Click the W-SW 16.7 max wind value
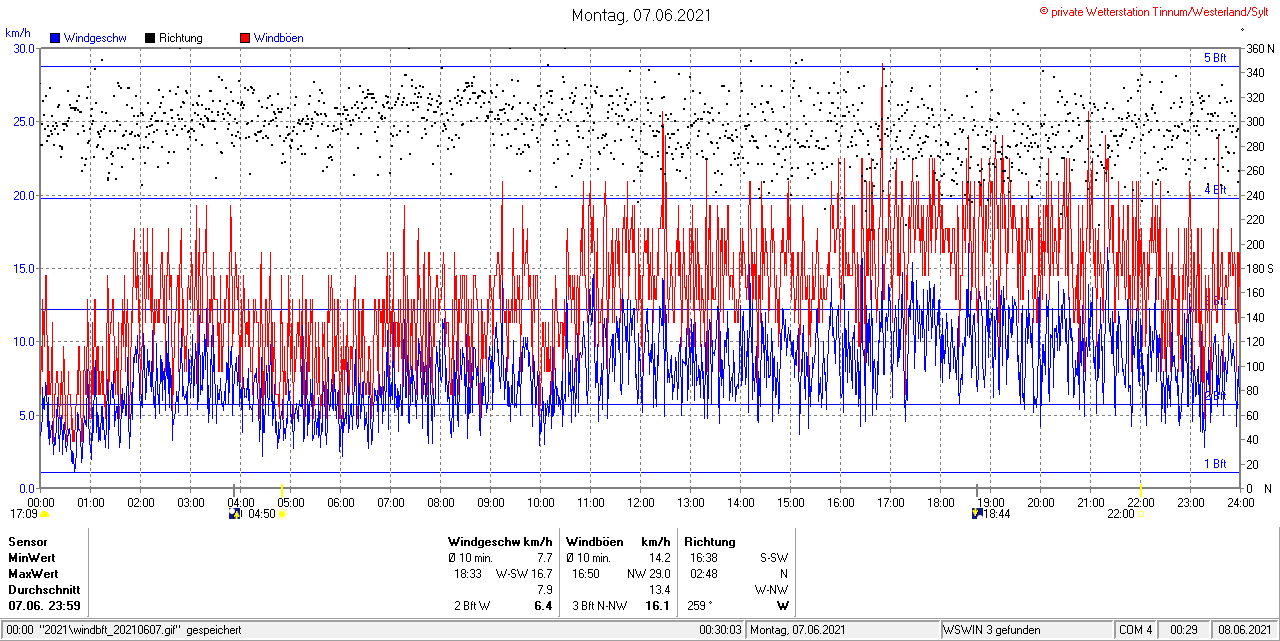 (524, 574)
